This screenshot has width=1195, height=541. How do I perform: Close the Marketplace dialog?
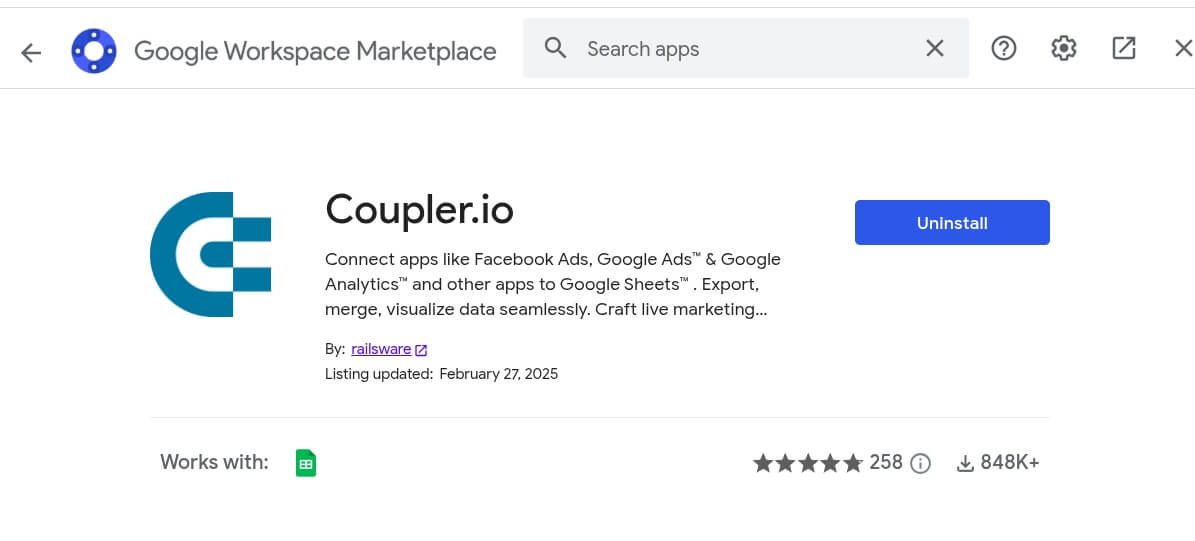coord(1182,48)
